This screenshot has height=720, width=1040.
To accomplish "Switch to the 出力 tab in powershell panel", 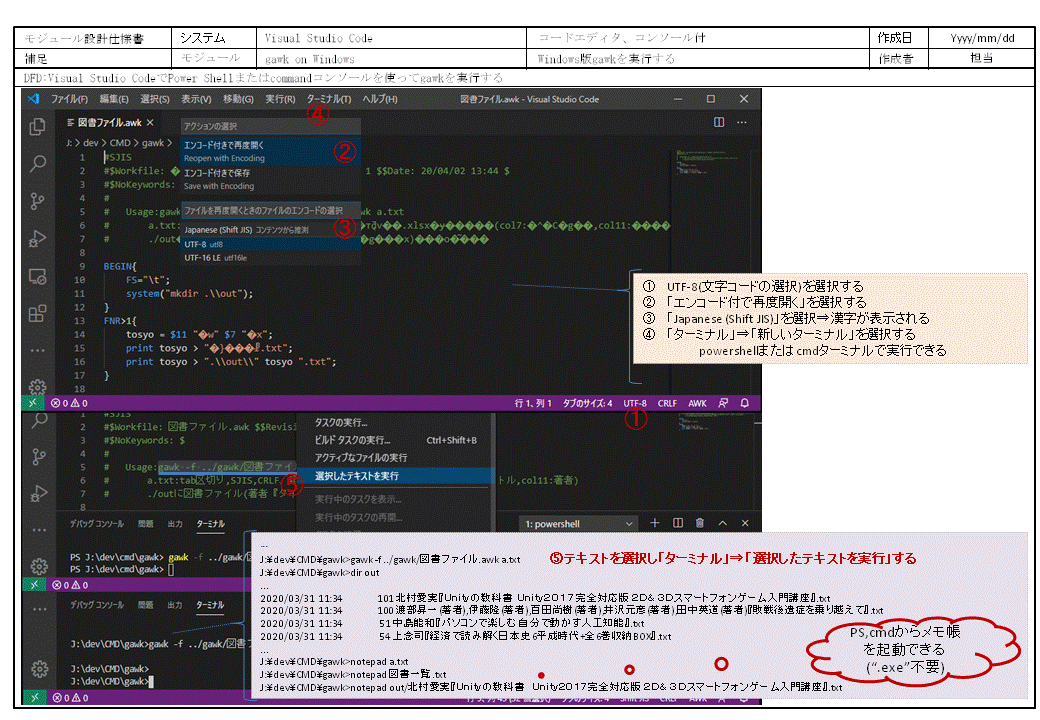I will click(x=175, y=524).
